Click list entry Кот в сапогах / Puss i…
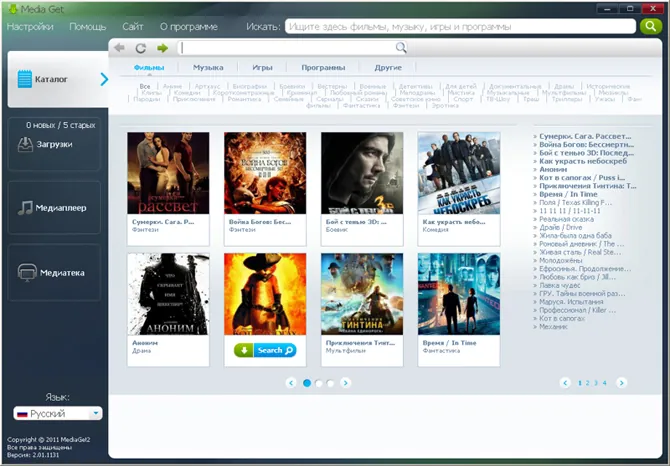The image size is (670, 466). click(582, 178)
